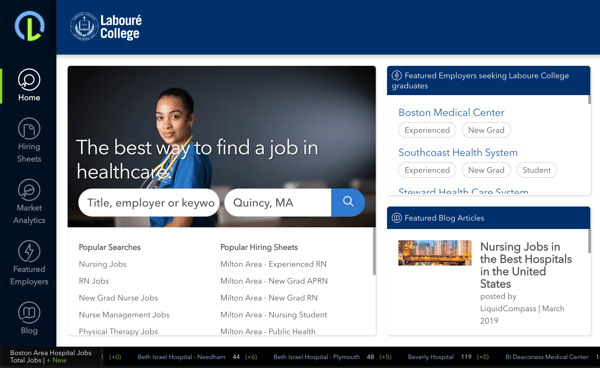
Task: Open the Hiring Sheets sidebar icon
Action: pos(29,129)
